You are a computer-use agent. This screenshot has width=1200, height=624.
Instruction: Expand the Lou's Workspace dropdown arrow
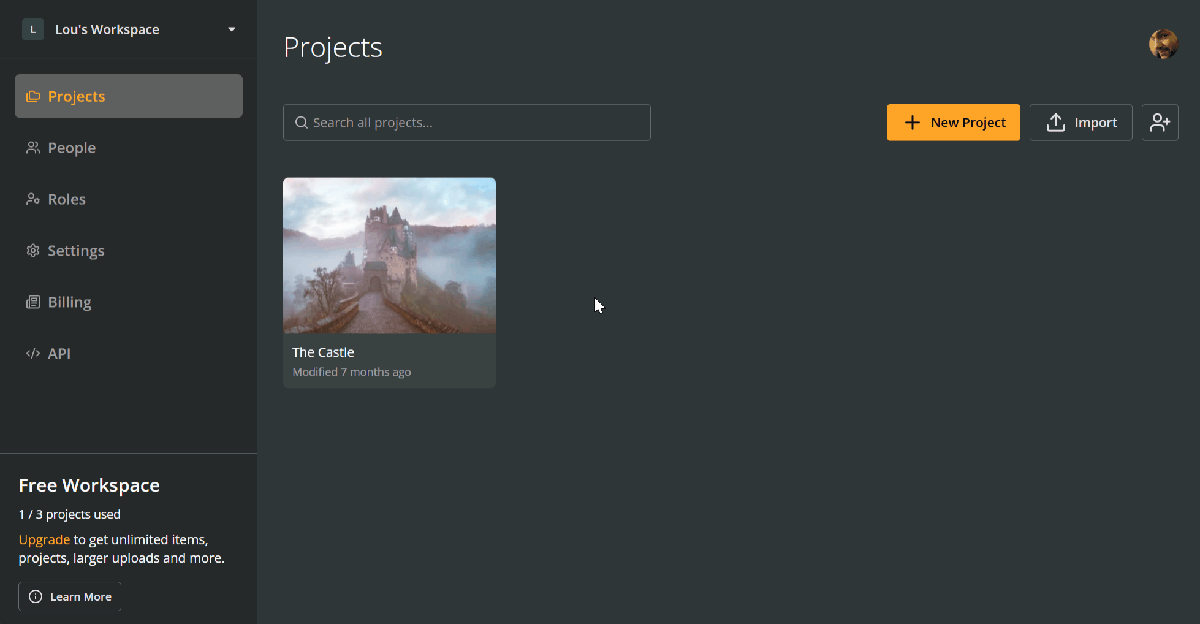pyautogui.click(x=232, y=30)
